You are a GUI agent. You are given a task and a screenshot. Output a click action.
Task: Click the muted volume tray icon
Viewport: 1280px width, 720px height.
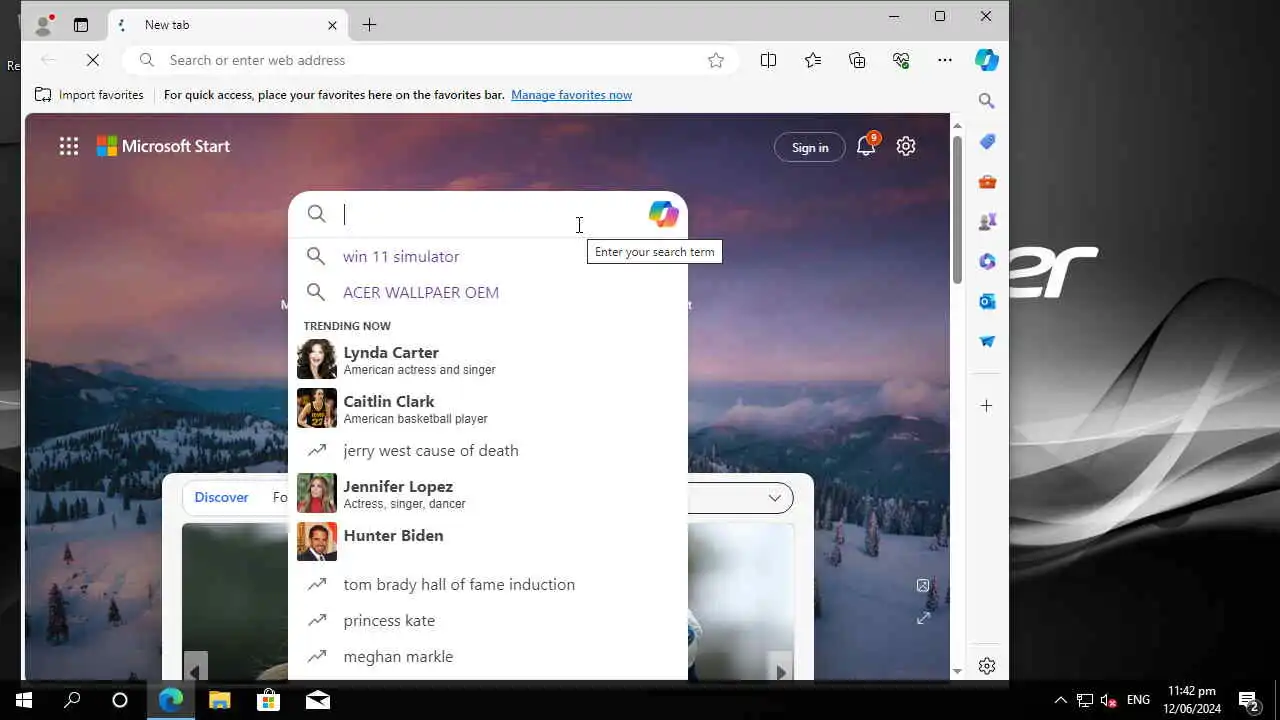1108,700
